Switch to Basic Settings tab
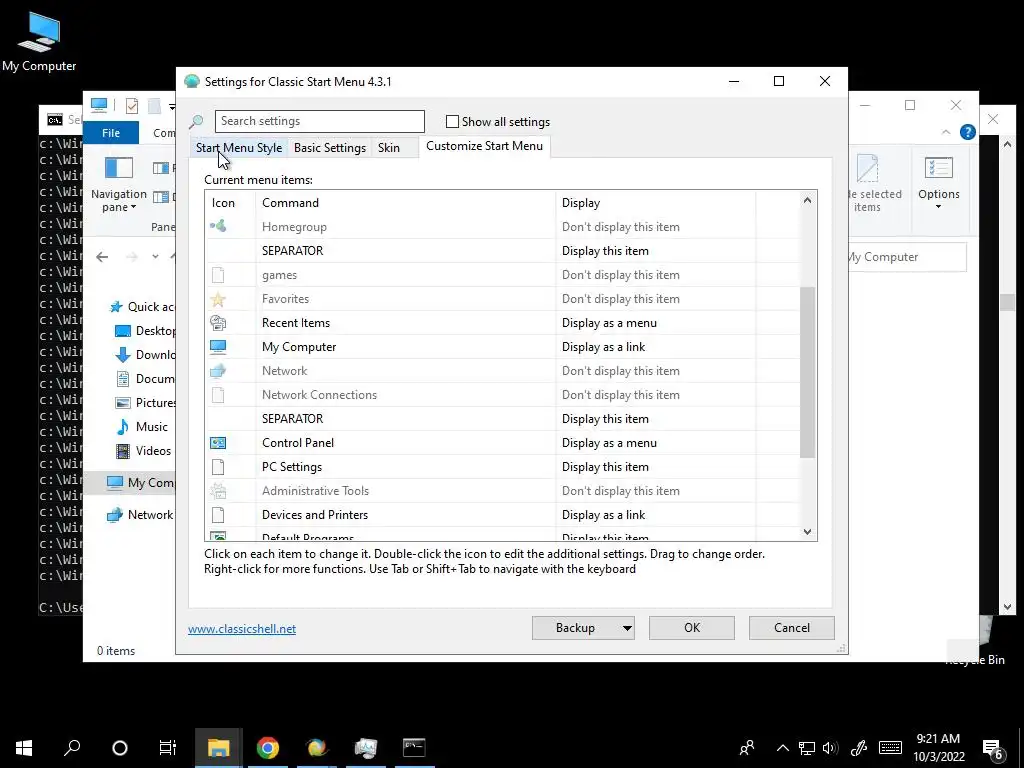1024x768 pixels. coord(330,148)
